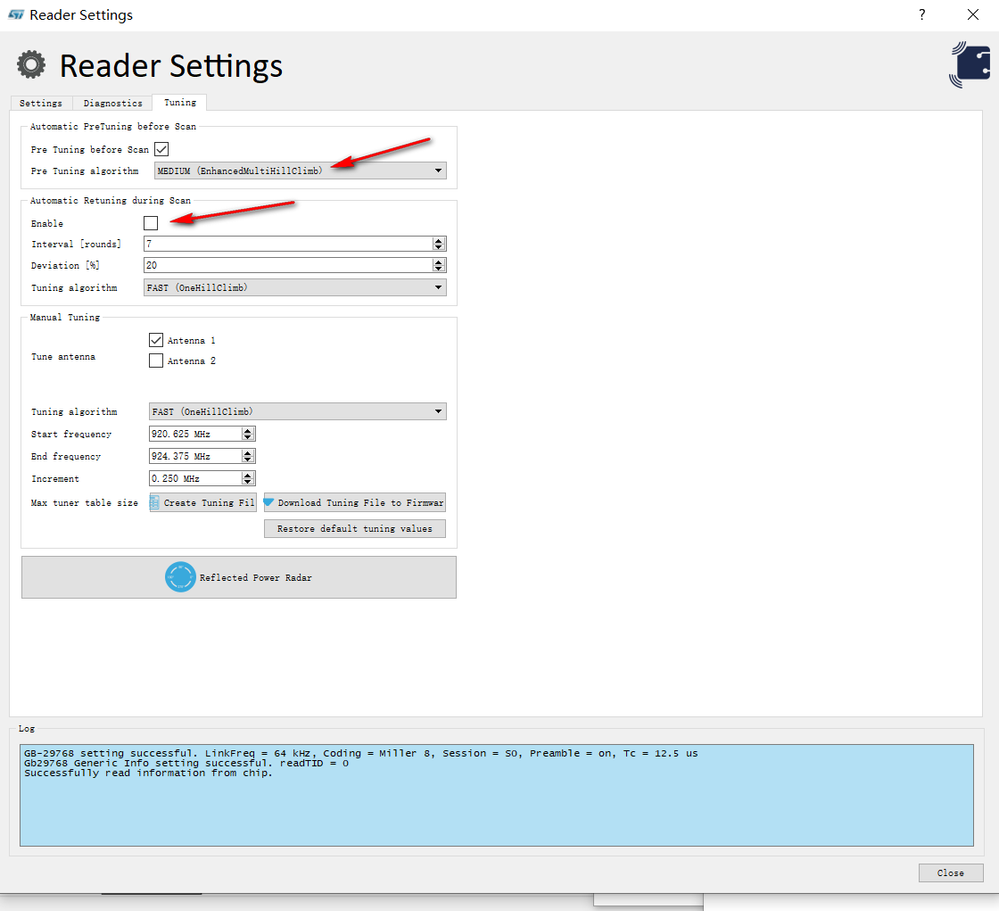Viewport: 999px width, 911px height.
Task: Select the Tuning tab
Action: pyautogui.click(x=180, y=103)
